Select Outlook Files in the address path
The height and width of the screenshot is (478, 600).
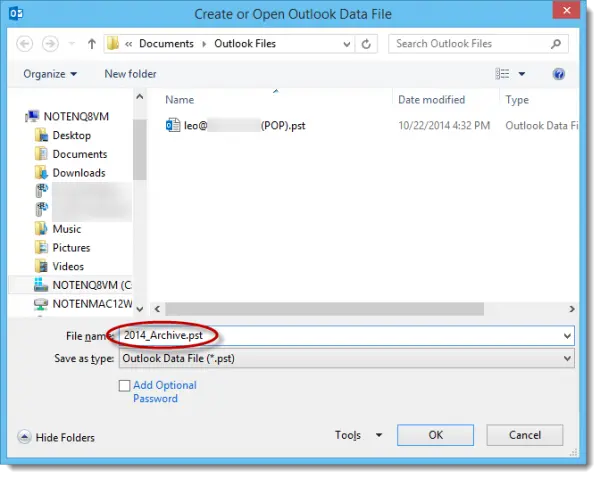(245, 44)
